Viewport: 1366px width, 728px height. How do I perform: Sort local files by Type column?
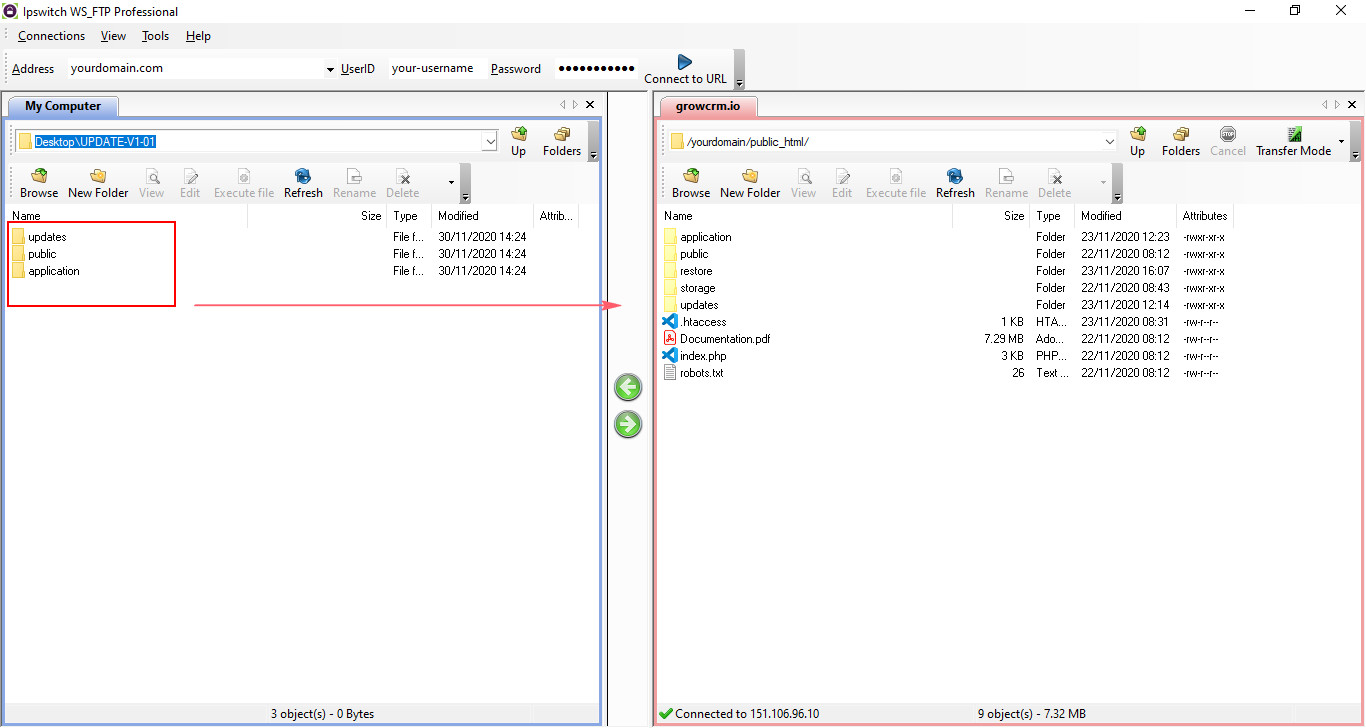[409, 216]
